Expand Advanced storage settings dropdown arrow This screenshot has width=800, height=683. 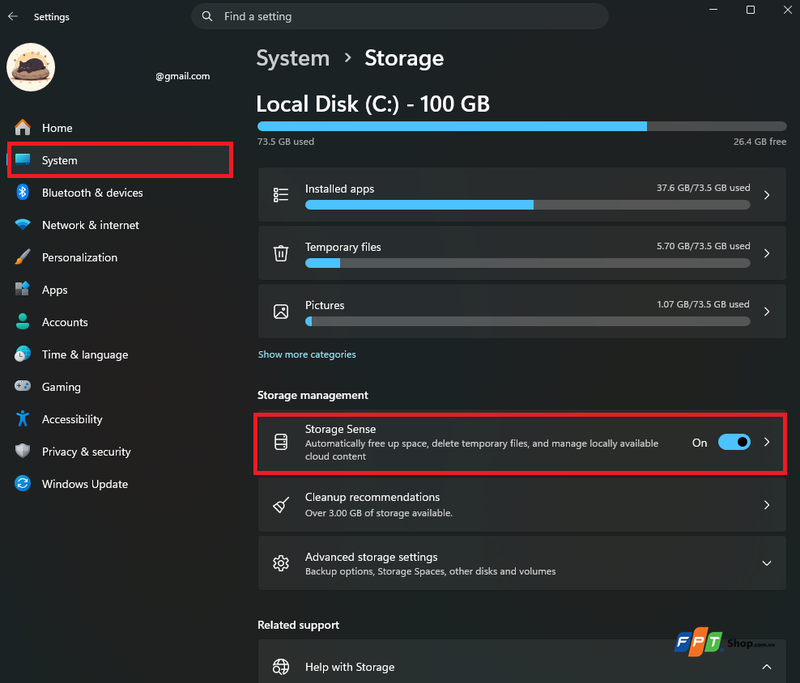[x=766, y=563]
